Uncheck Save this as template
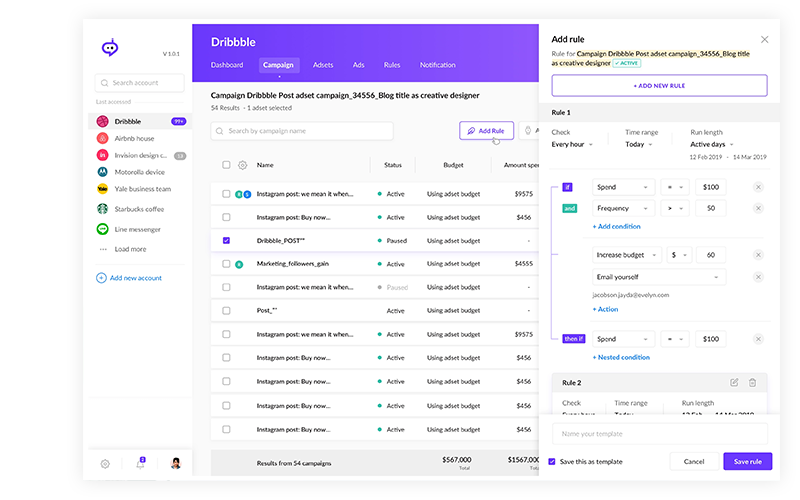800x500 pixels. pos(552,461)
